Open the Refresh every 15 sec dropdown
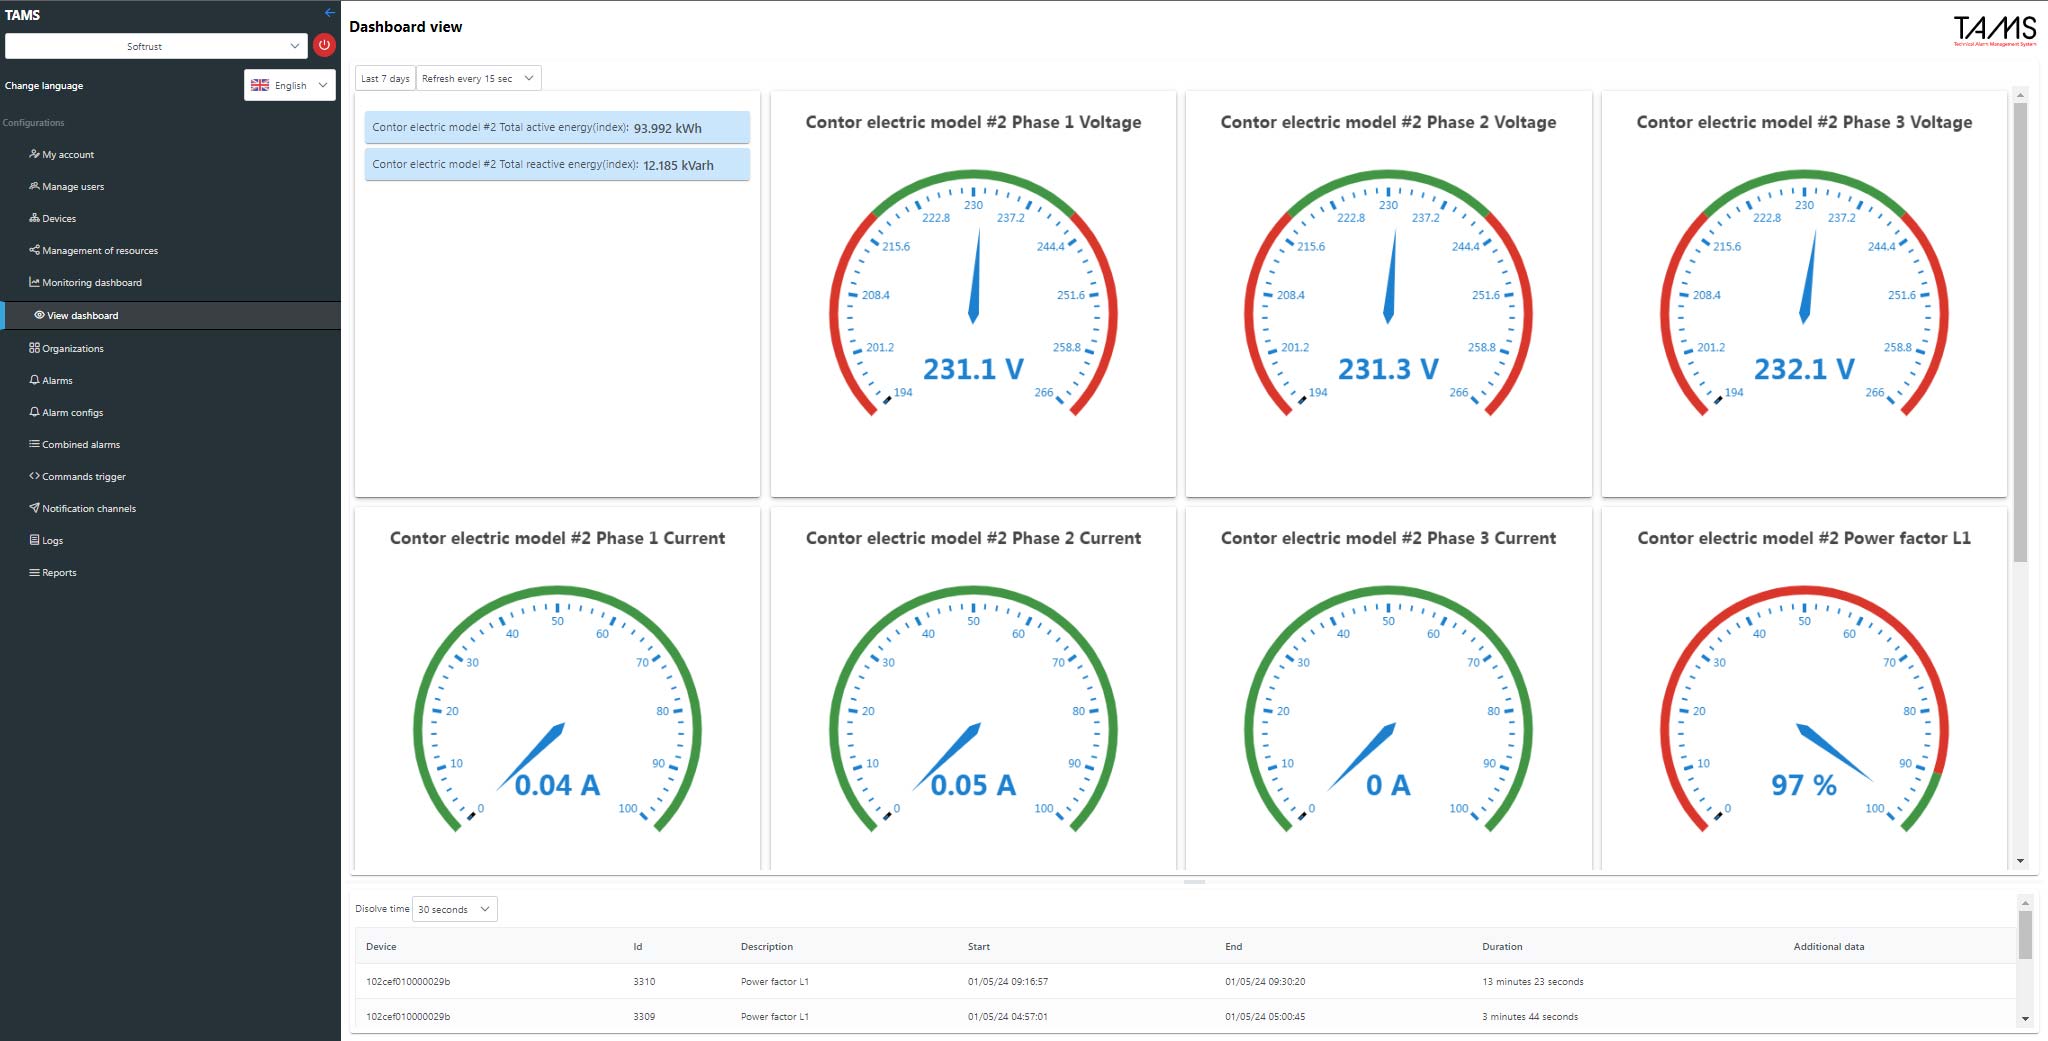Screen dimensions: 2048x1041 (x=478, y=78)
